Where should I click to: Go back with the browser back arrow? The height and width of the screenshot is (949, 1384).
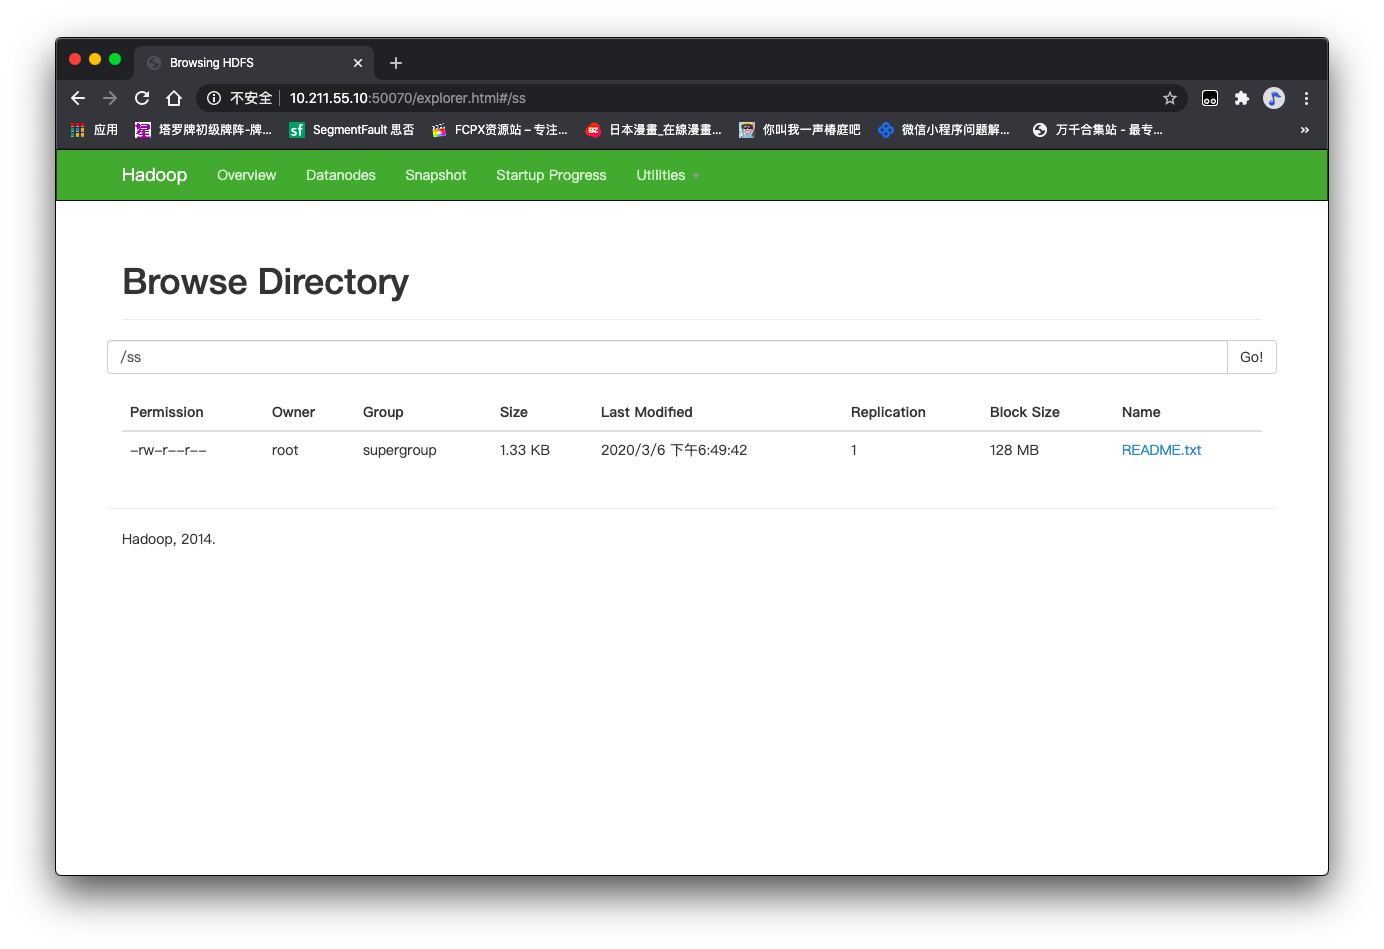[x=78, y=98]
